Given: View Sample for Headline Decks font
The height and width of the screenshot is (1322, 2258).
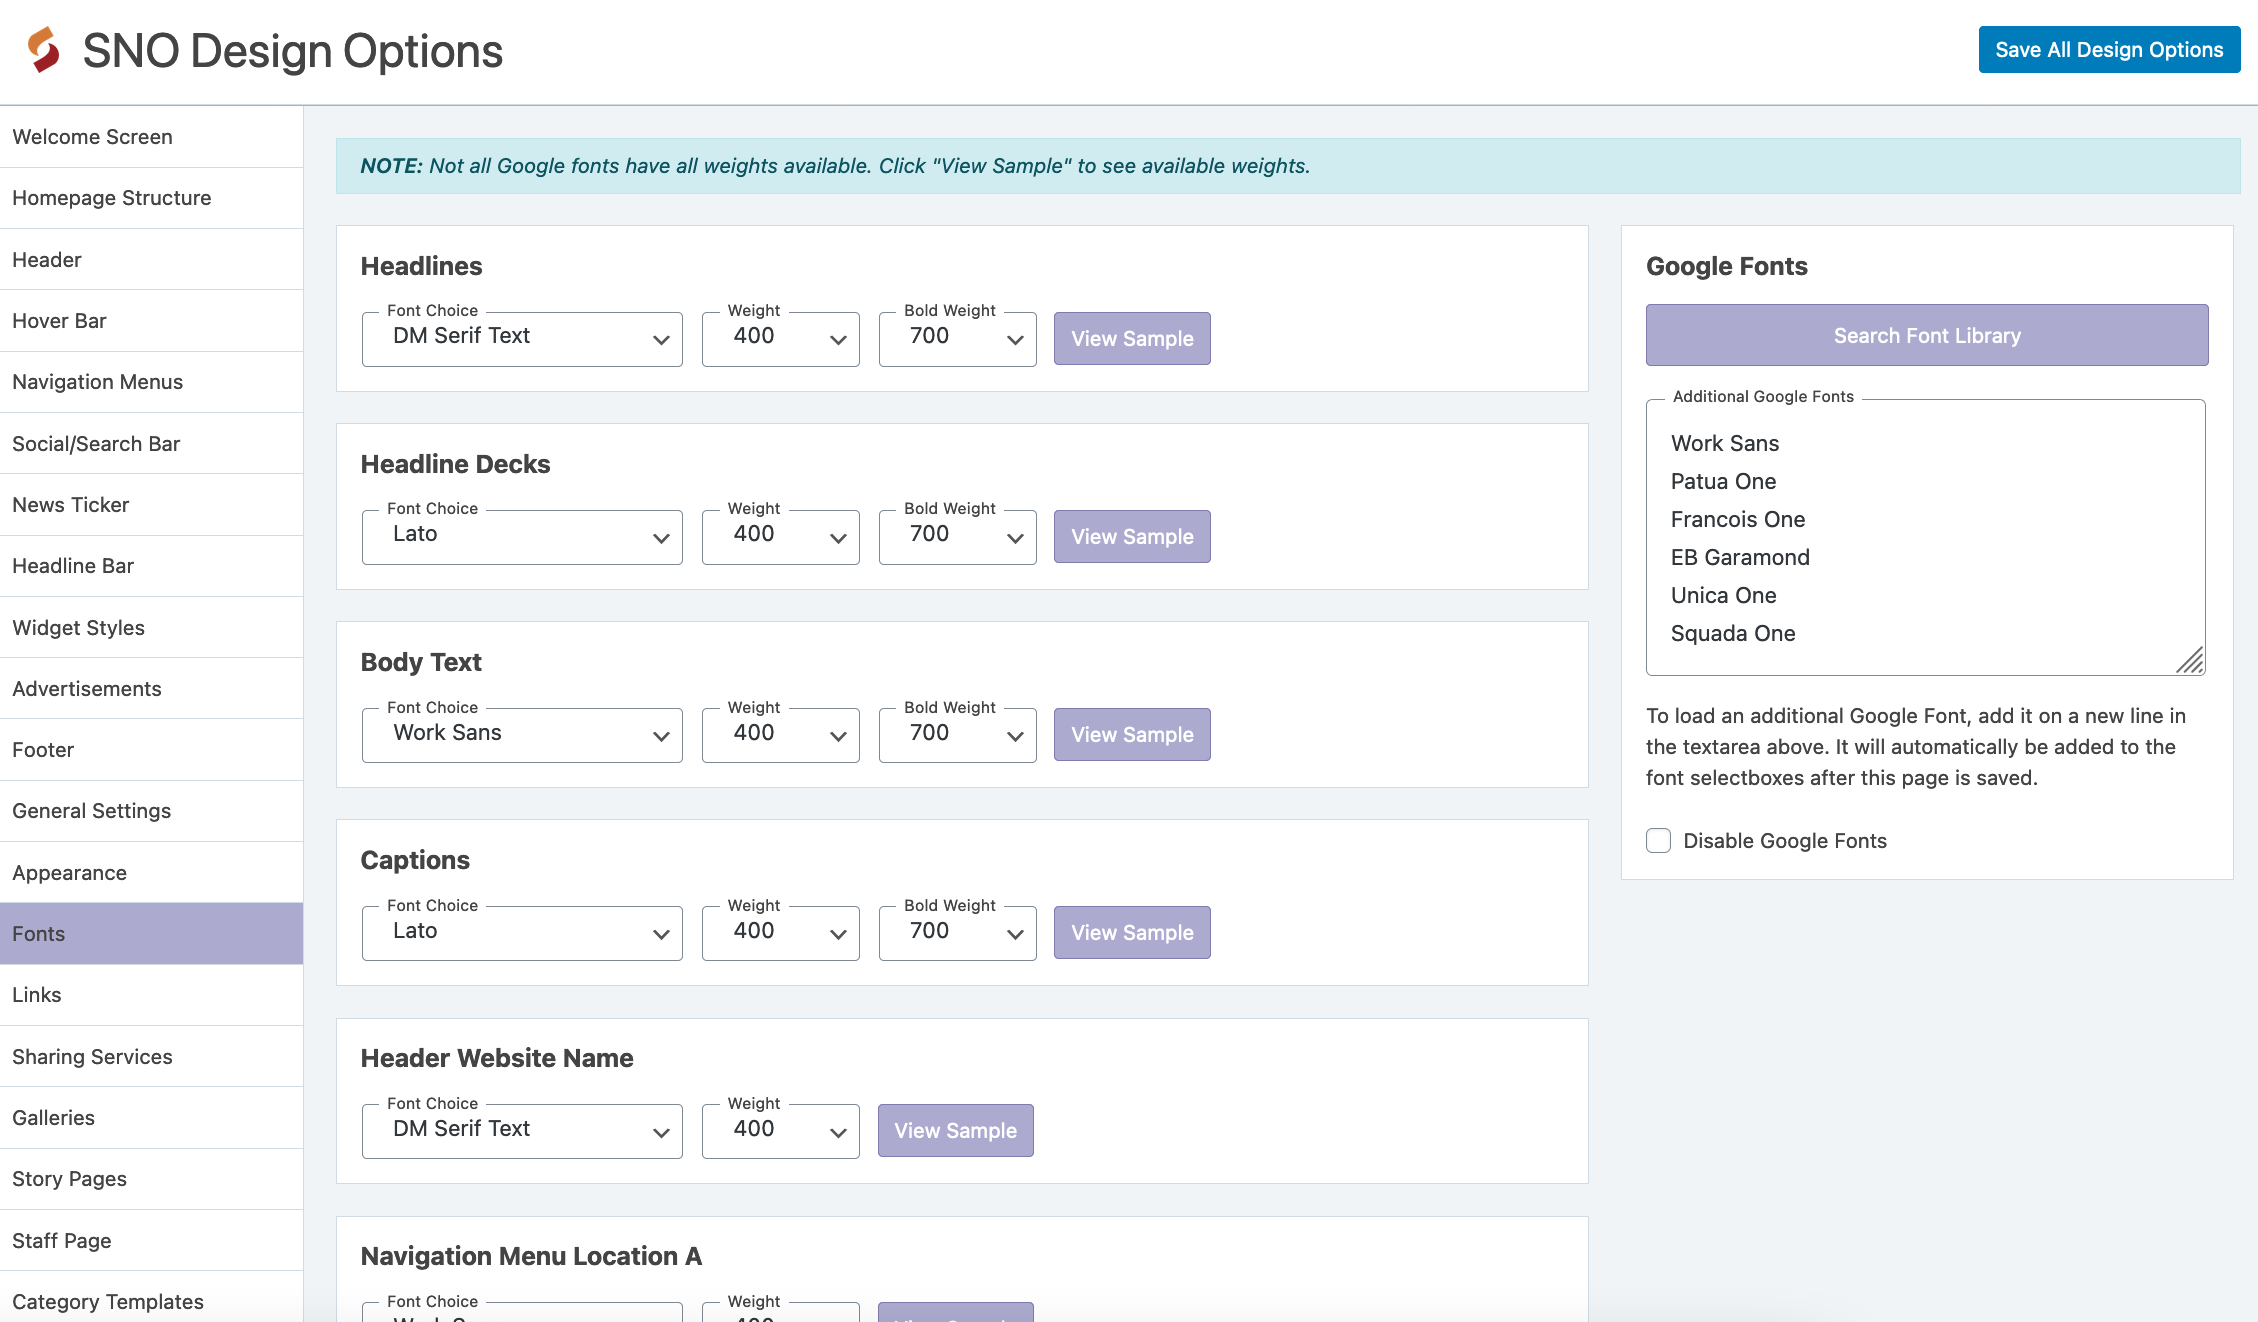Looking at the screenshot, I should (x=1132, y=536).
